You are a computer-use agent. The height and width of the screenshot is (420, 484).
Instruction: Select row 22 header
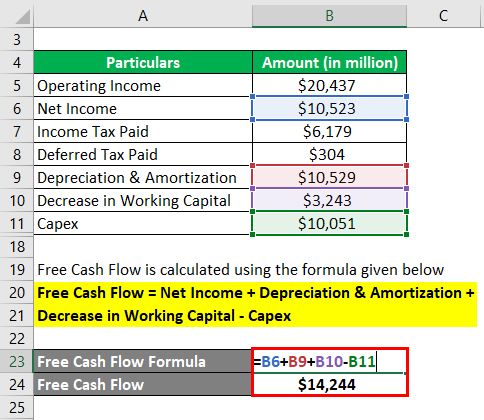(x=17, y=339)
